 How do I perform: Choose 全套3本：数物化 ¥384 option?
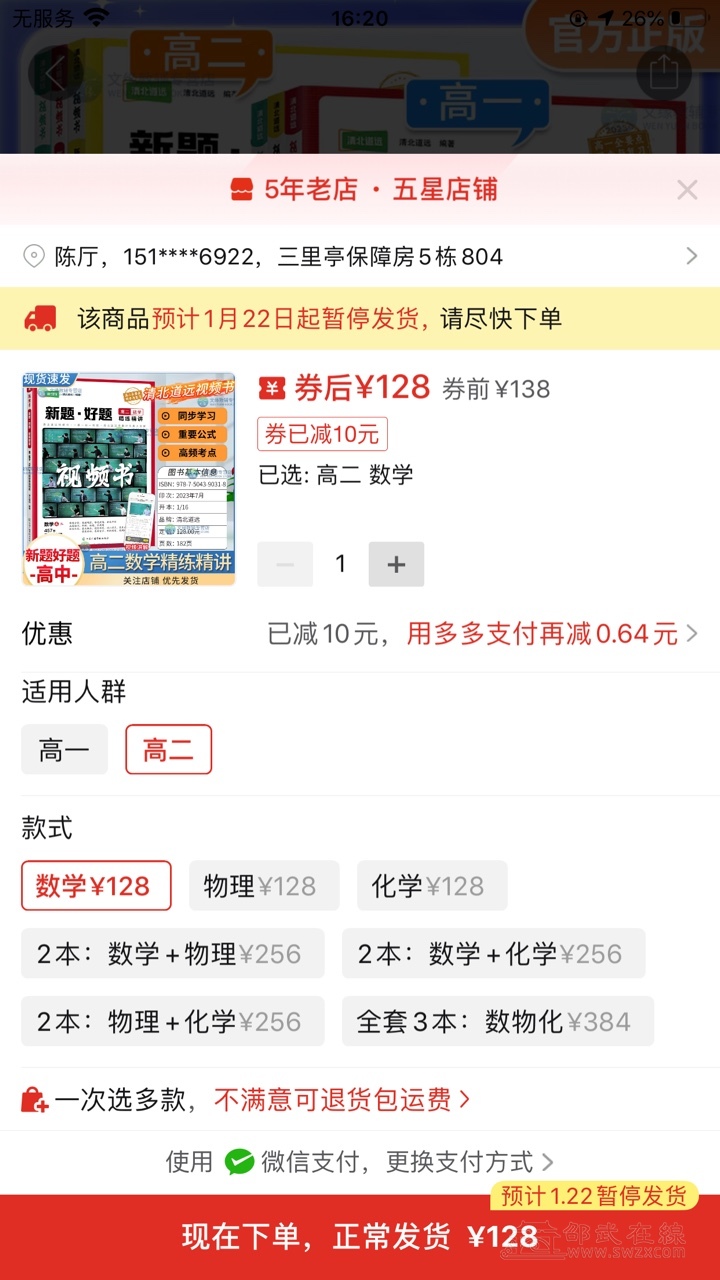[498, 1021]
